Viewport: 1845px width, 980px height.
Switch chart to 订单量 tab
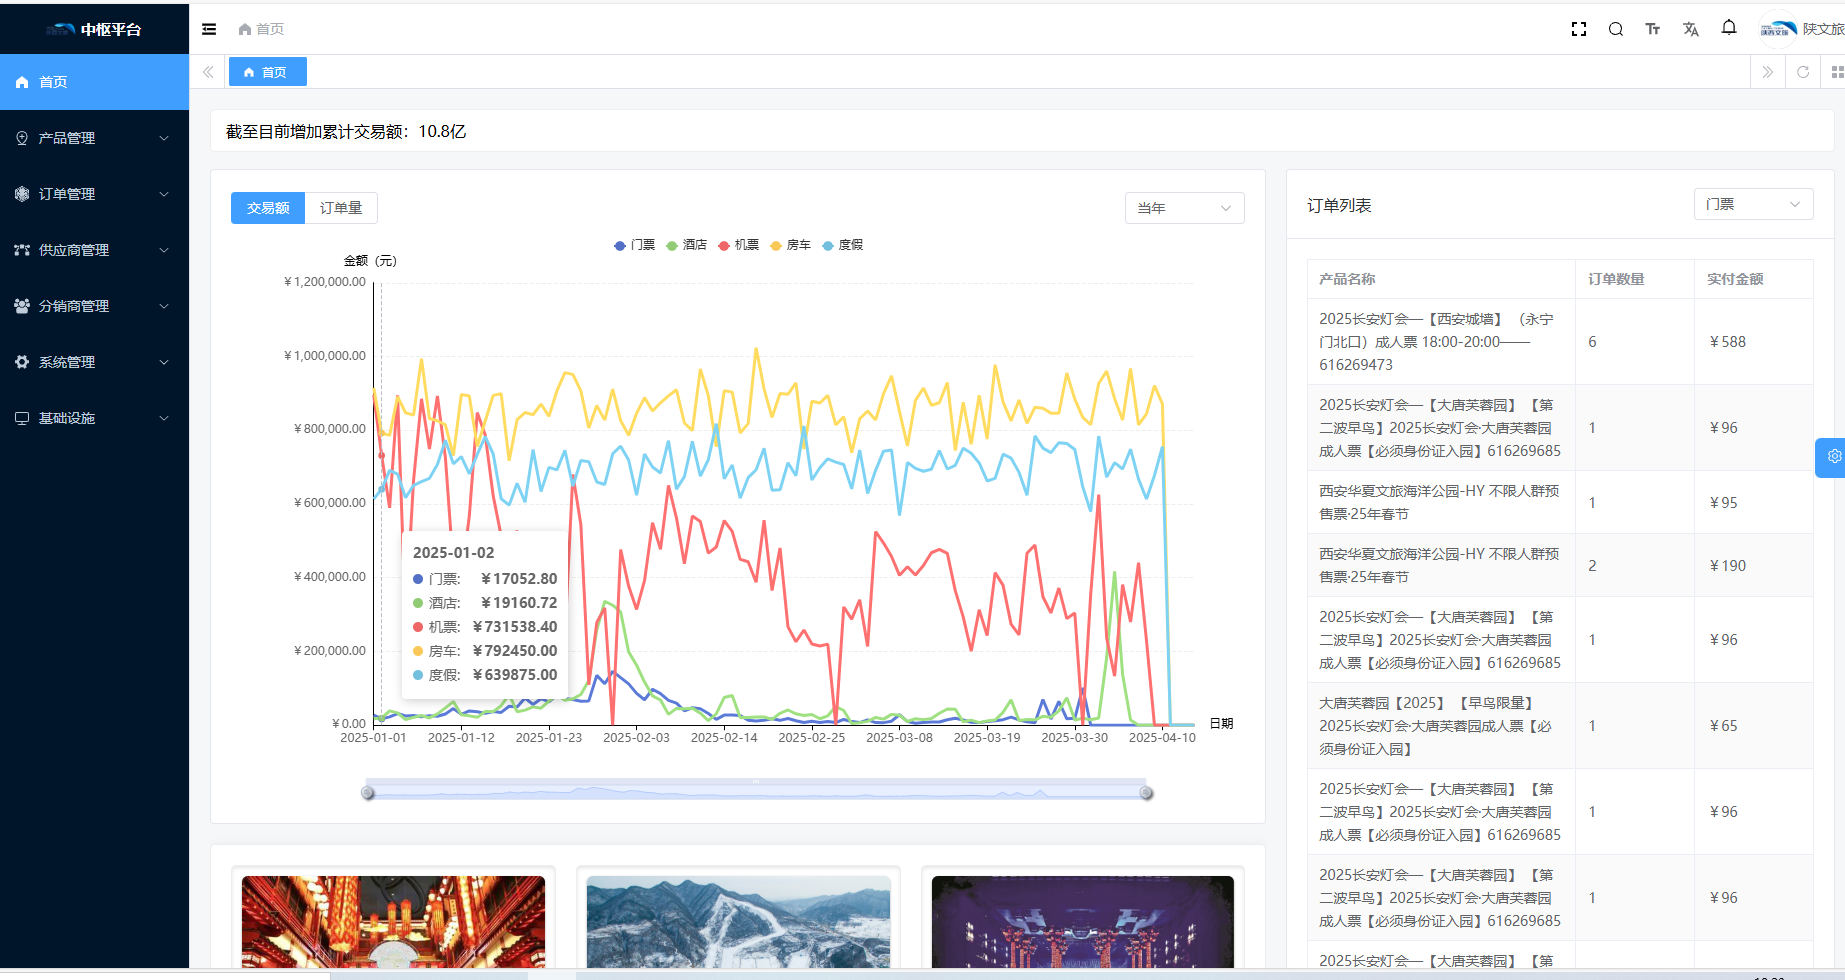[x=341, y=208]
